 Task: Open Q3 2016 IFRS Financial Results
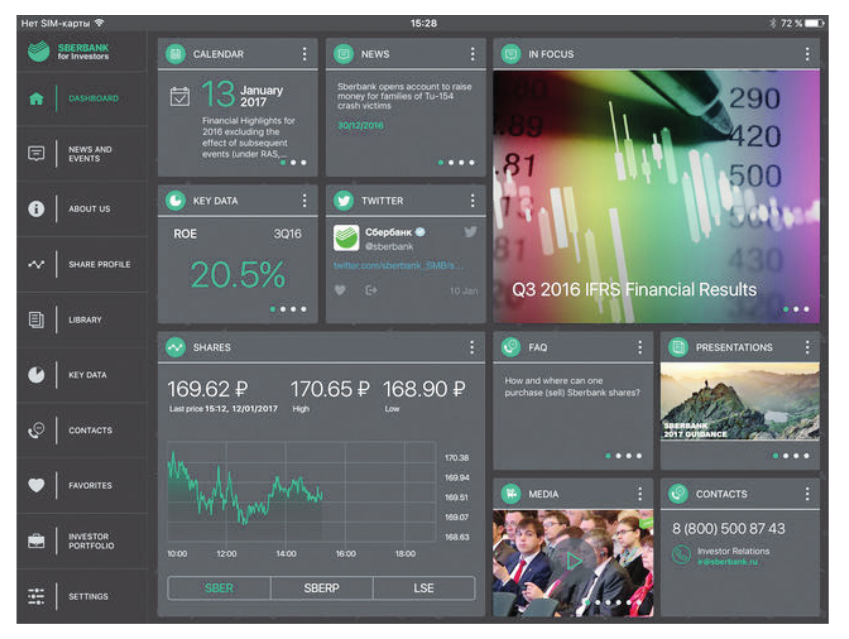pos(634,290)
